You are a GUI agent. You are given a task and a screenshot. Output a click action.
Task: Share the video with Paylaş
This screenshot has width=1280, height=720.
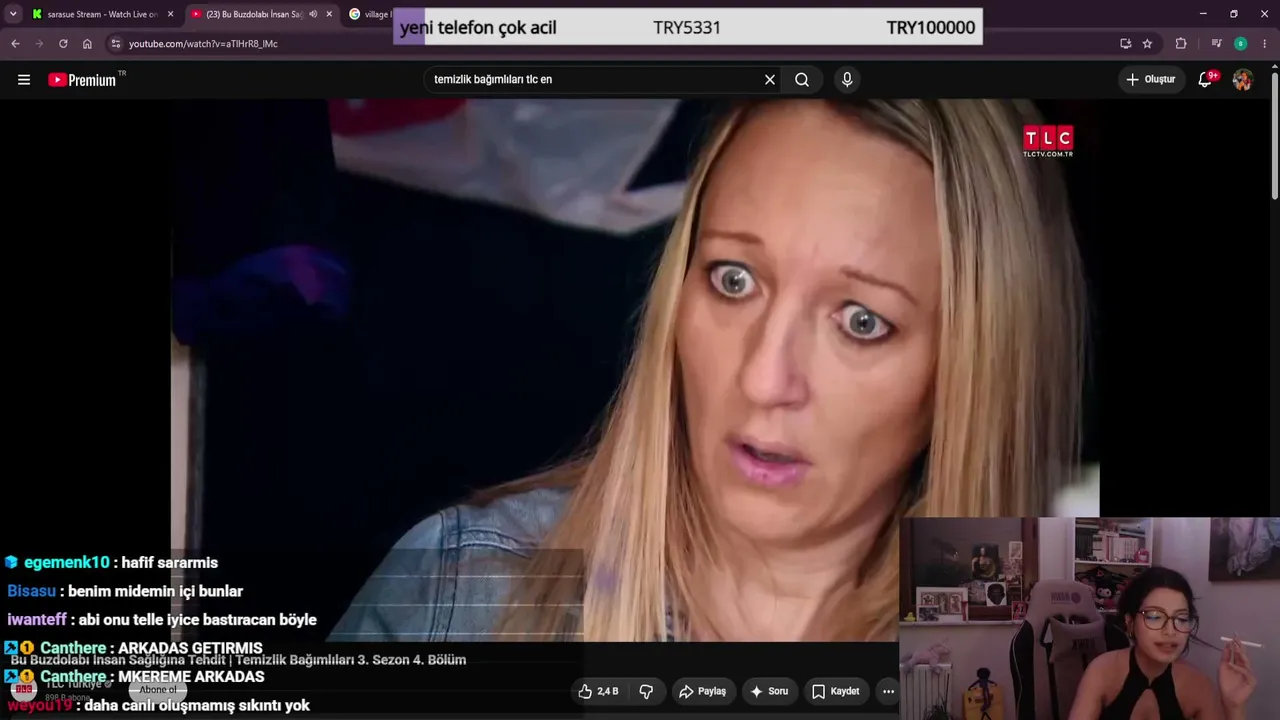pos(702,691)
